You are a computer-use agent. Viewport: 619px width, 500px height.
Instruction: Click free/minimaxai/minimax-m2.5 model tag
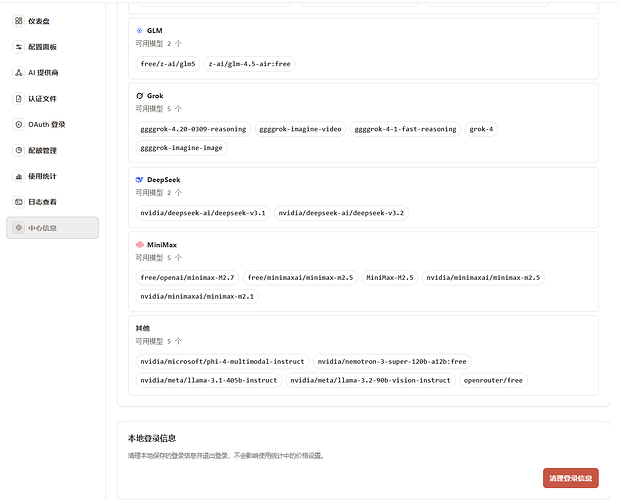pos(300,278)
